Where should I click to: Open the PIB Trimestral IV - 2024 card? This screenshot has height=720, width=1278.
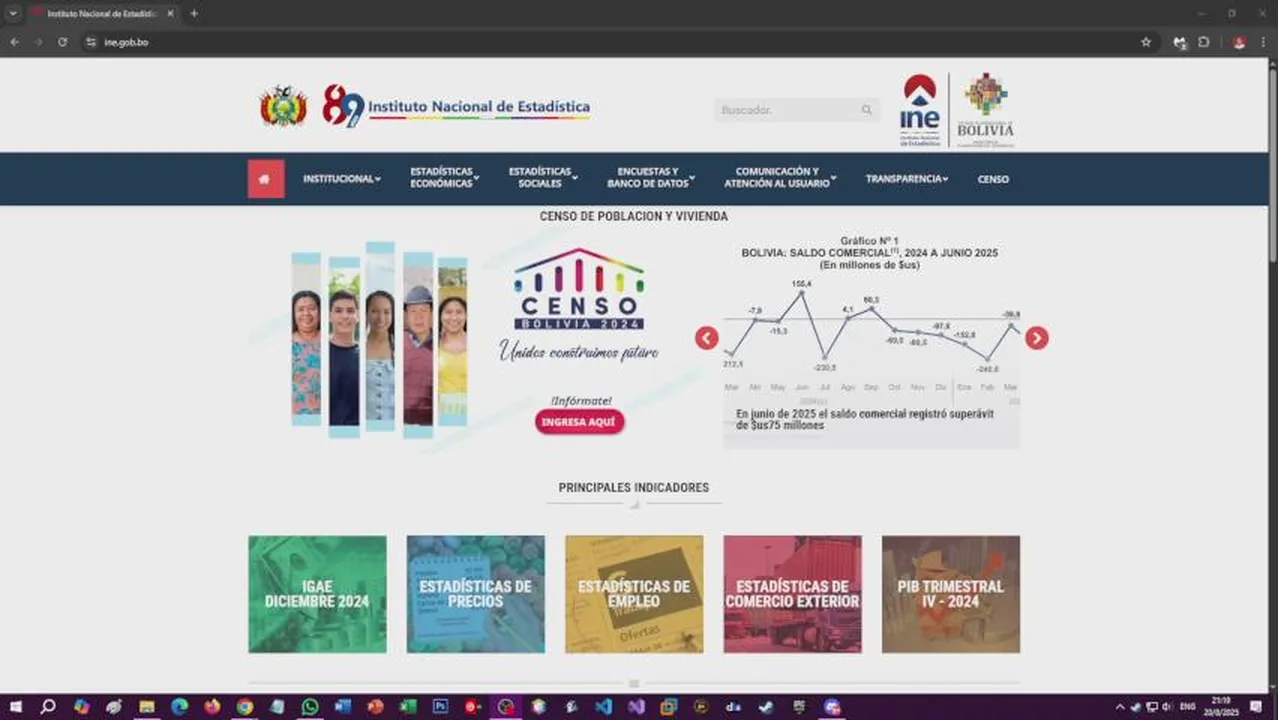pos(951,594)
